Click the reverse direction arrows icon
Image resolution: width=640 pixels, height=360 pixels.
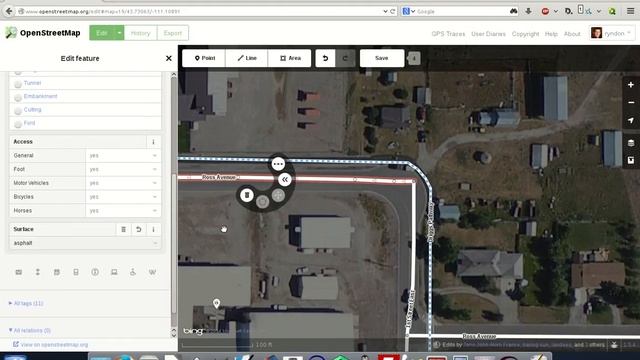pos(285,180)
